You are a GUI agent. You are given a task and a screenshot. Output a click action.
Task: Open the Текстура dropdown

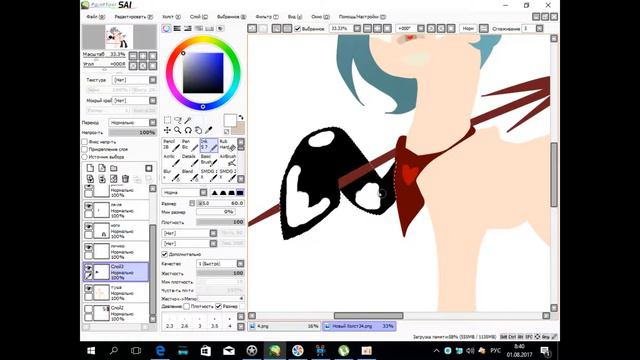[153, 80]
